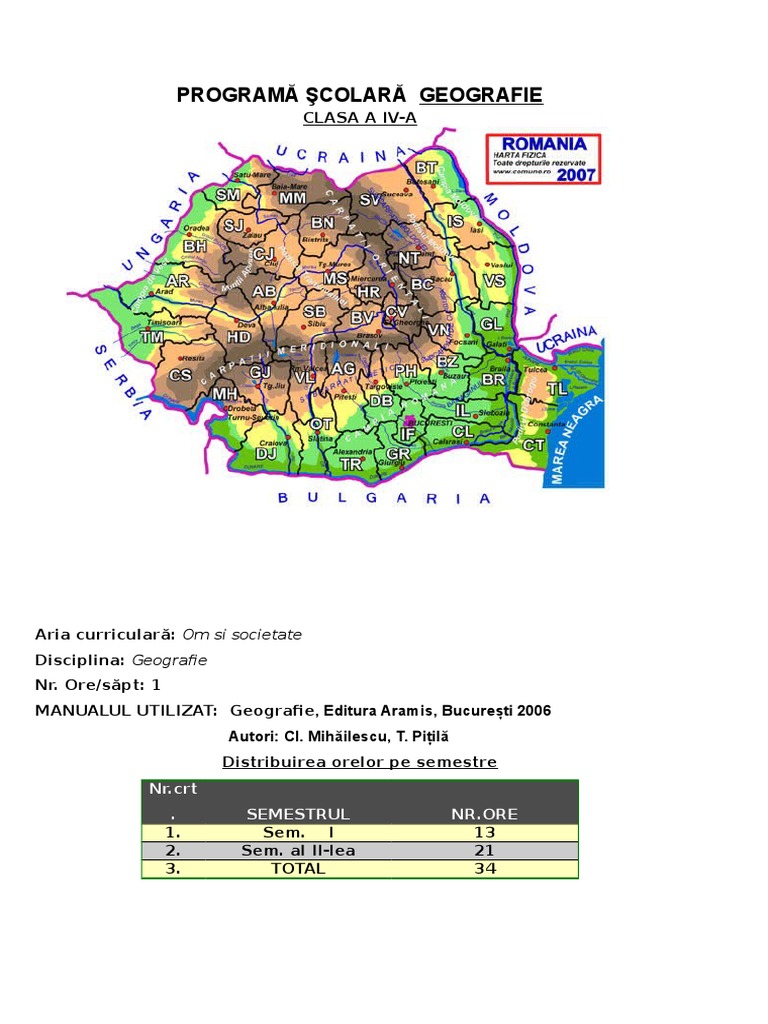
Task: Click the 'BULGARIA' label below the map
Action: [x=384, y=498]
